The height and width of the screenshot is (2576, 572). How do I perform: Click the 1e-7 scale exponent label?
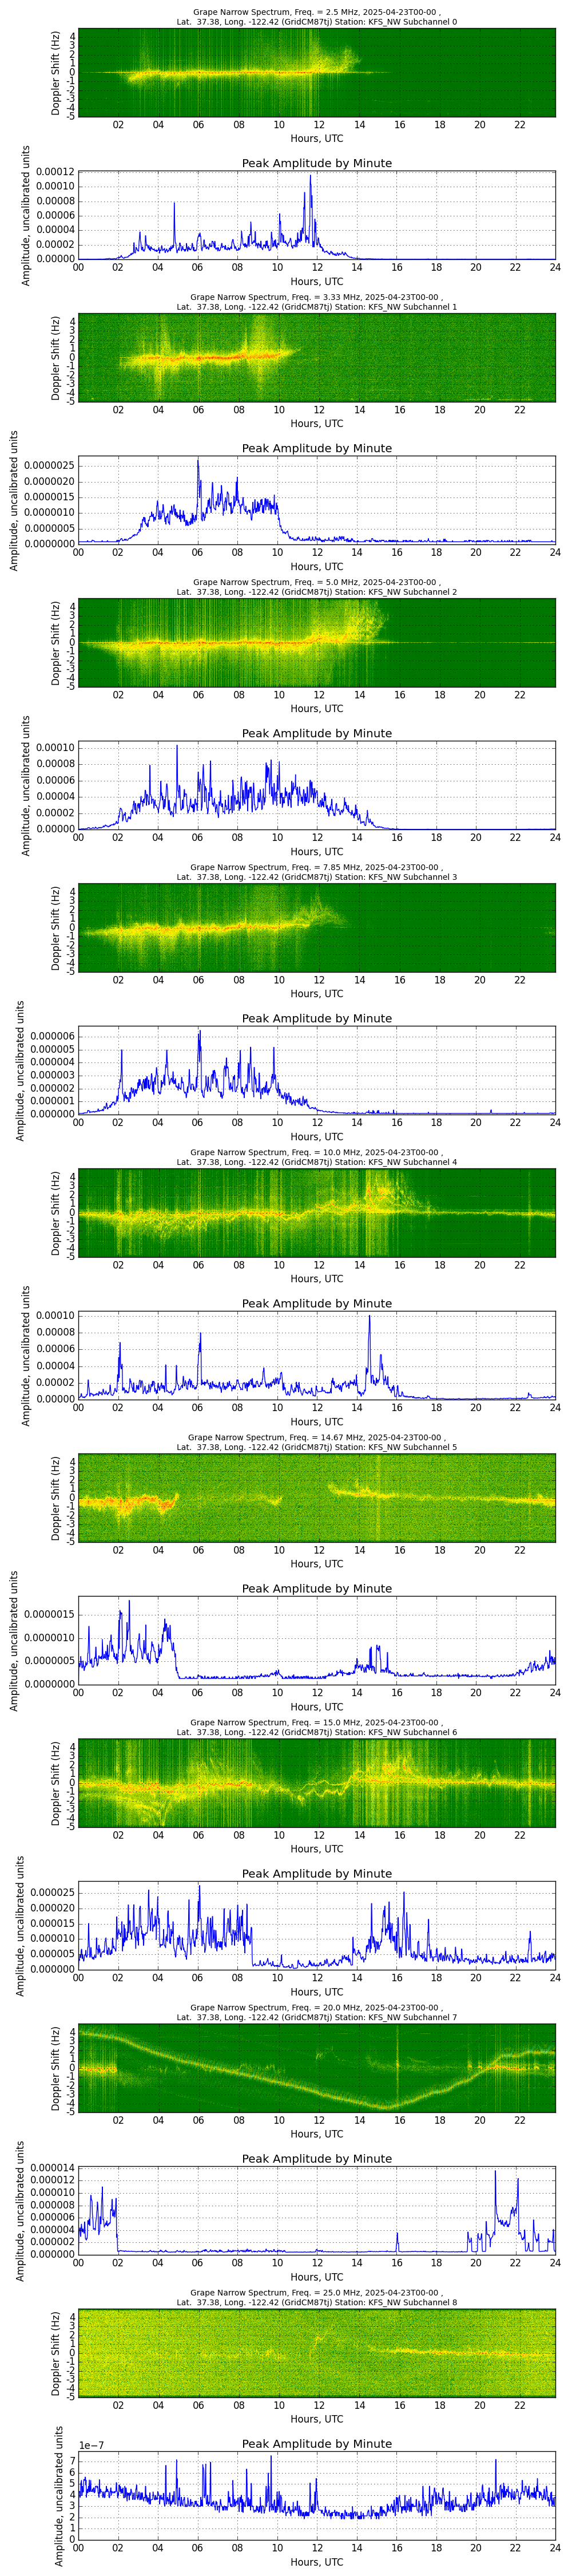(x=91, y=2445)
